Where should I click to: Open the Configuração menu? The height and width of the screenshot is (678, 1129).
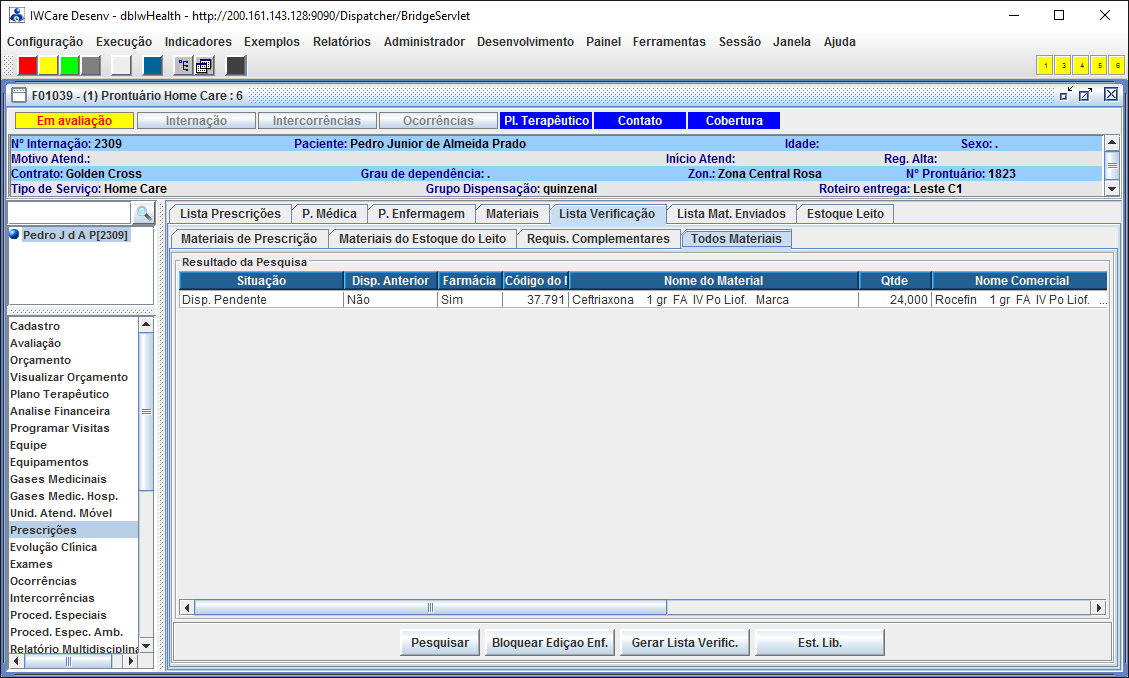[45, 42]
